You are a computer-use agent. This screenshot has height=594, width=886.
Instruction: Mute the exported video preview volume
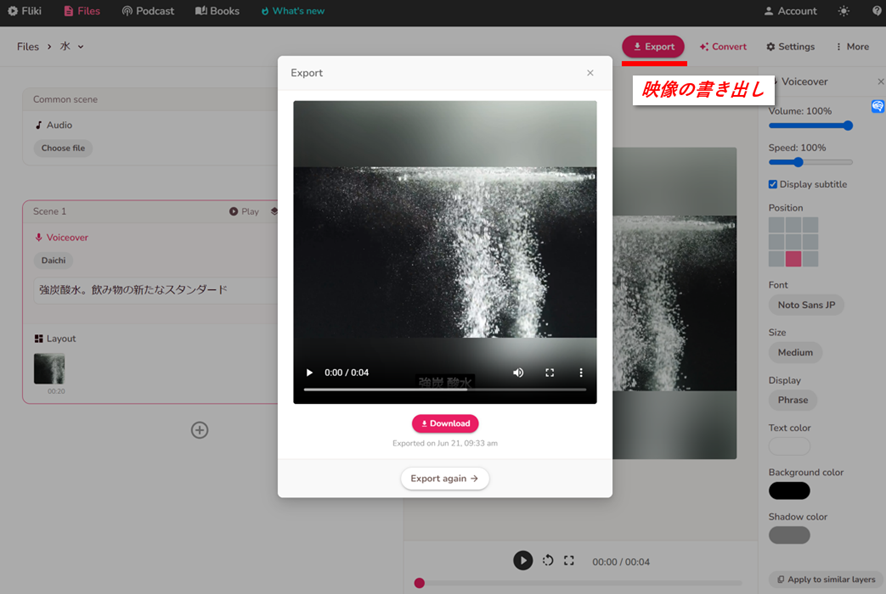[x=518, y=373]
